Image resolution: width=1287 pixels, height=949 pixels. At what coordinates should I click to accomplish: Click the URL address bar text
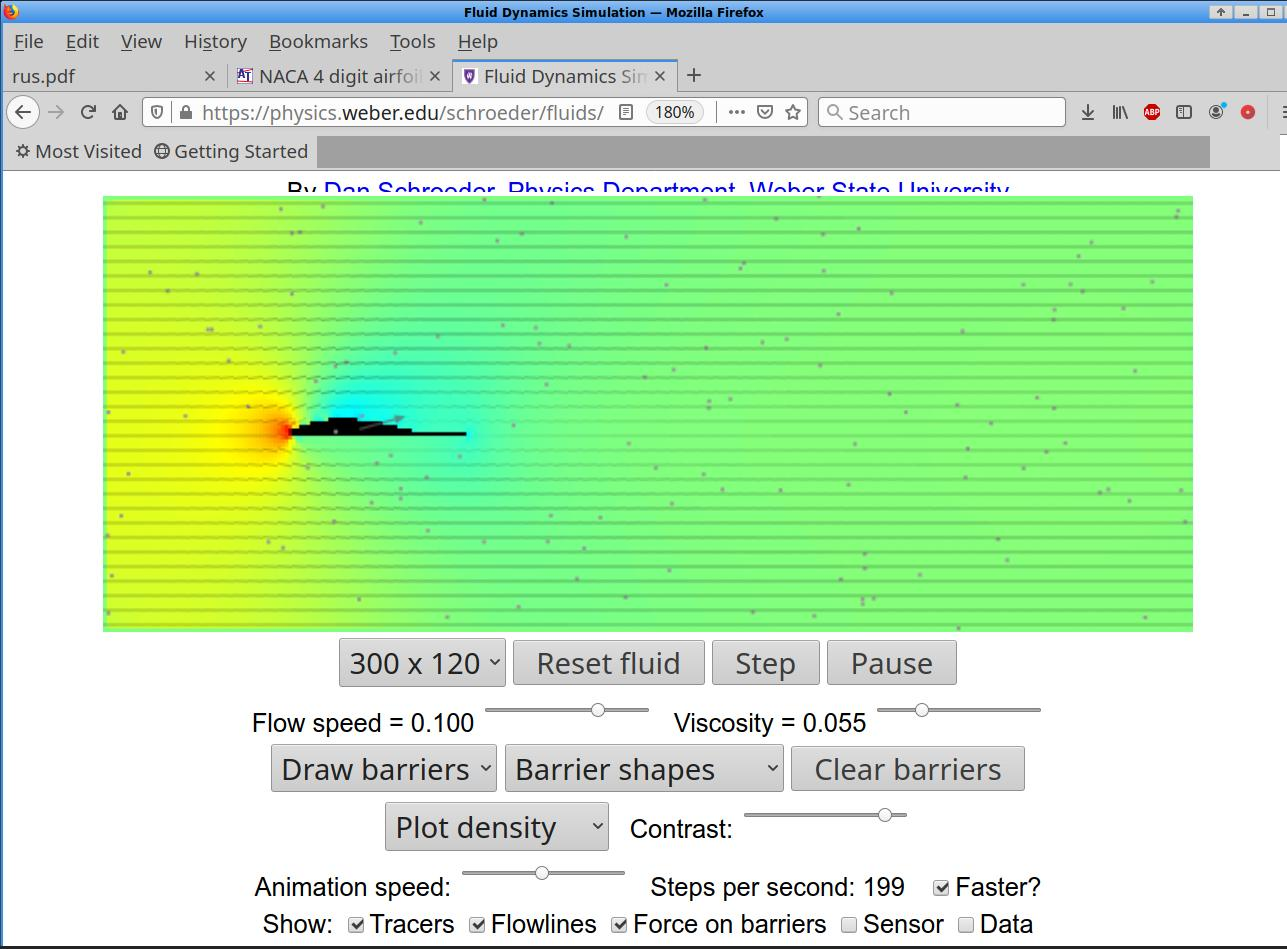point(402,112)
